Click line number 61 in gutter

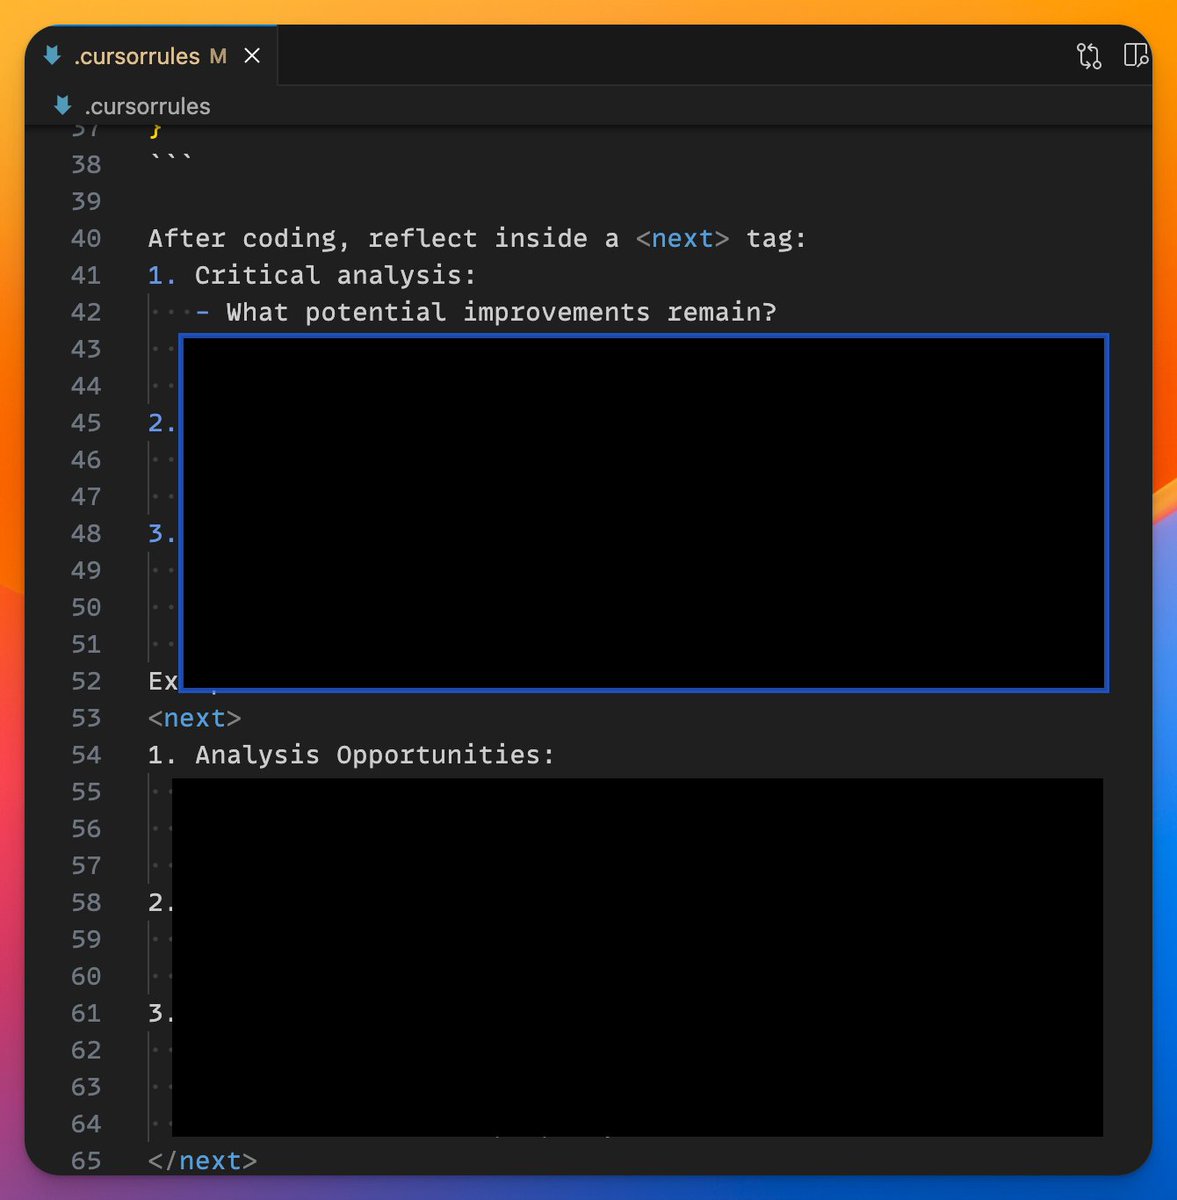[x=86, y=1013]
